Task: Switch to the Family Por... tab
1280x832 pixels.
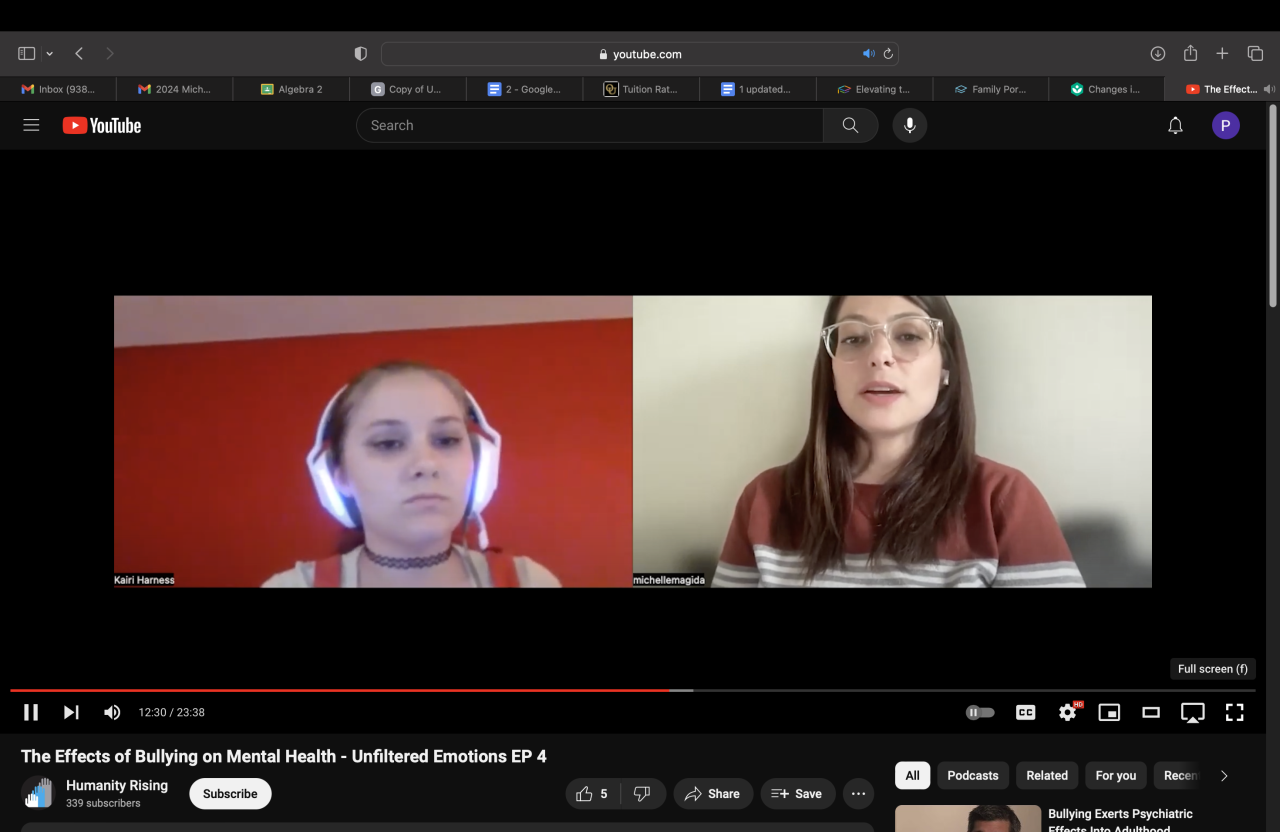Action: [x=991, y=89]
